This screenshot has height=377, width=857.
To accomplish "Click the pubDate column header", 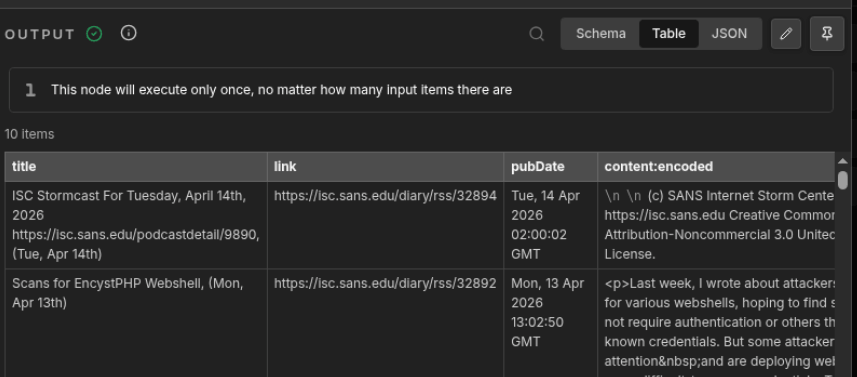I will point(550,167).
